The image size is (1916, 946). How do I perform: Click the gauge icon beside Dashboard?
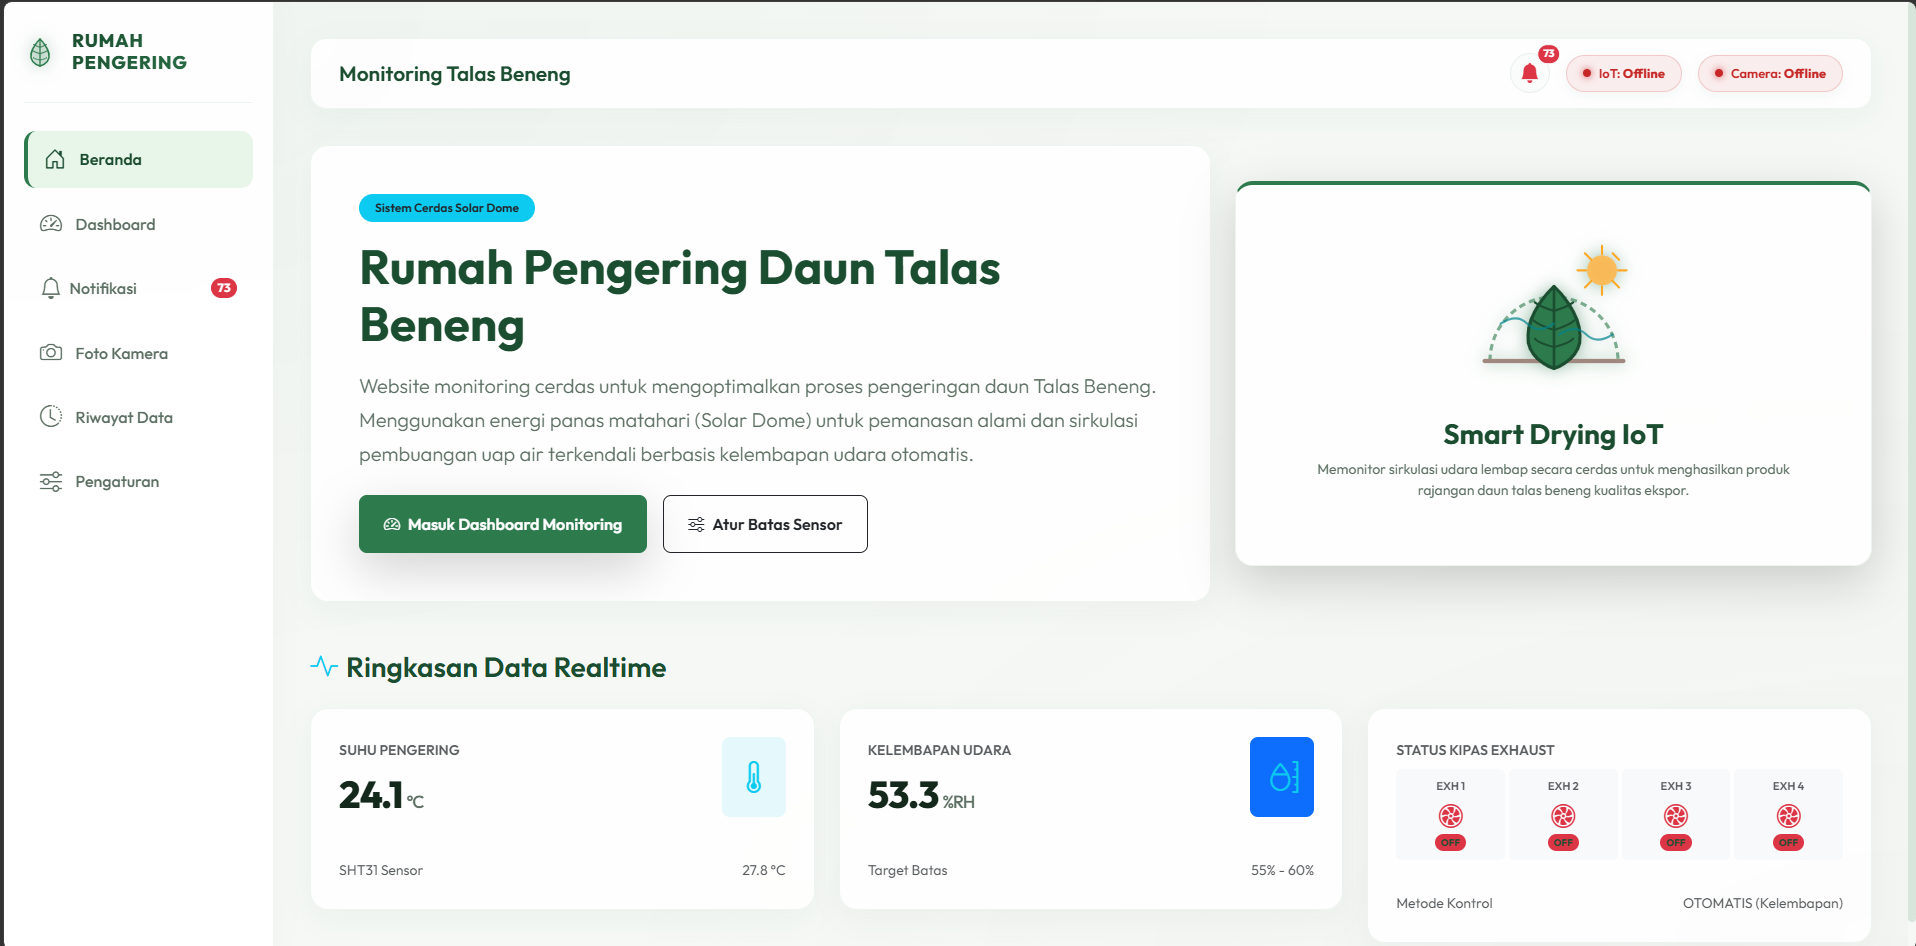pos(51,224)
